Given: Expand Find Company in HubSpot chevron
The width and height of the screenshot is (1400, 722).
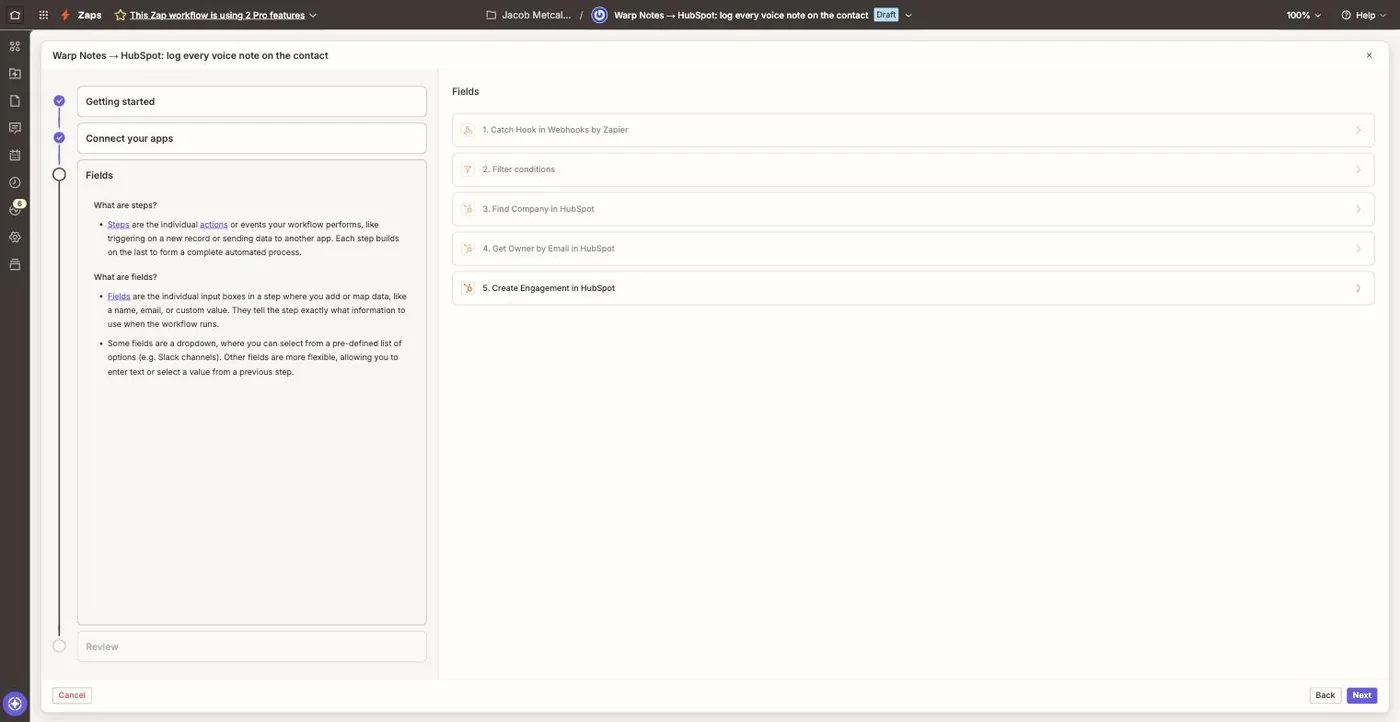Looking at the screenshot, I should 1358,209.
